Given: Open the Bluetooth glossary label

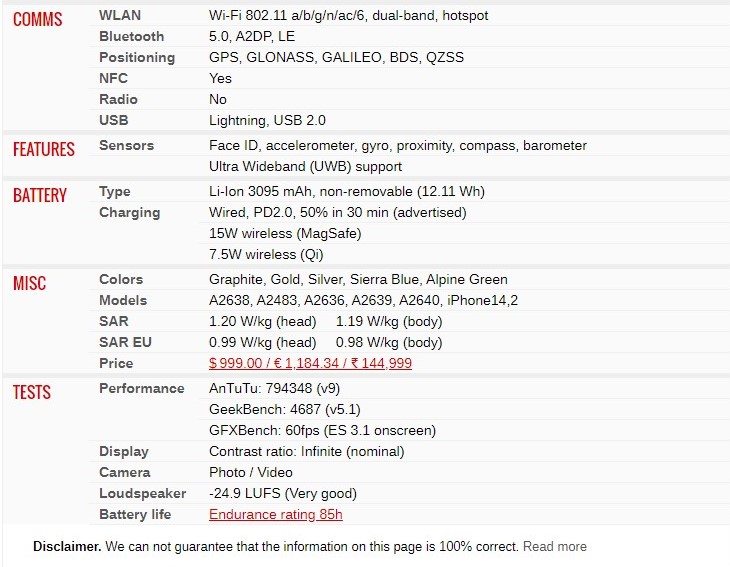Looking at the screenshot, I should (131, 37).
